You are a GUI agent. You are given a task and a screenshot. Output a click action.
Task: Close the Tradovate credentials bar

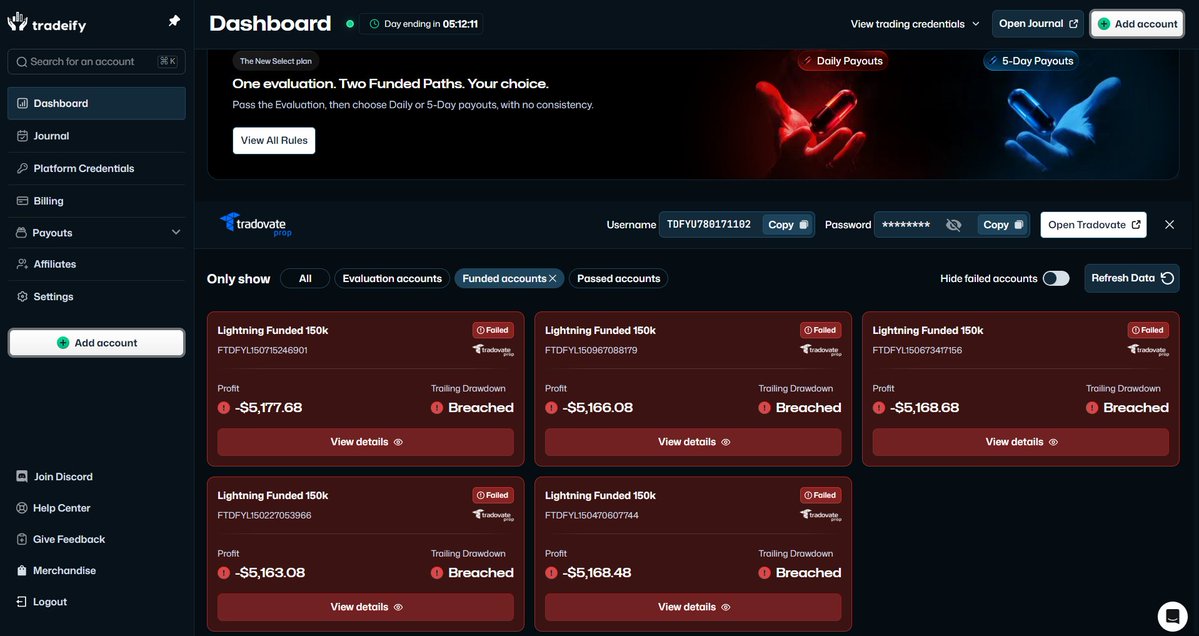coord(1169,225)
